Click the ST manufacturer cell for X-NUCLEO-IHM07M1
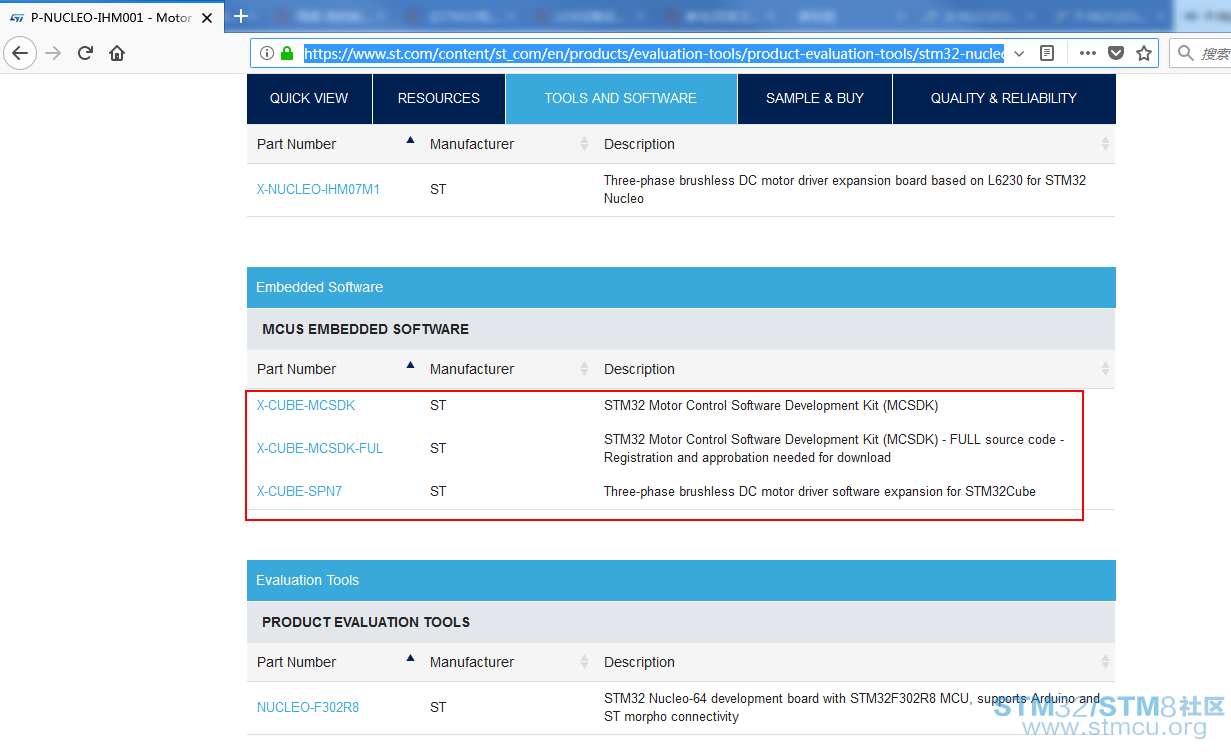 tap(438, 189)
